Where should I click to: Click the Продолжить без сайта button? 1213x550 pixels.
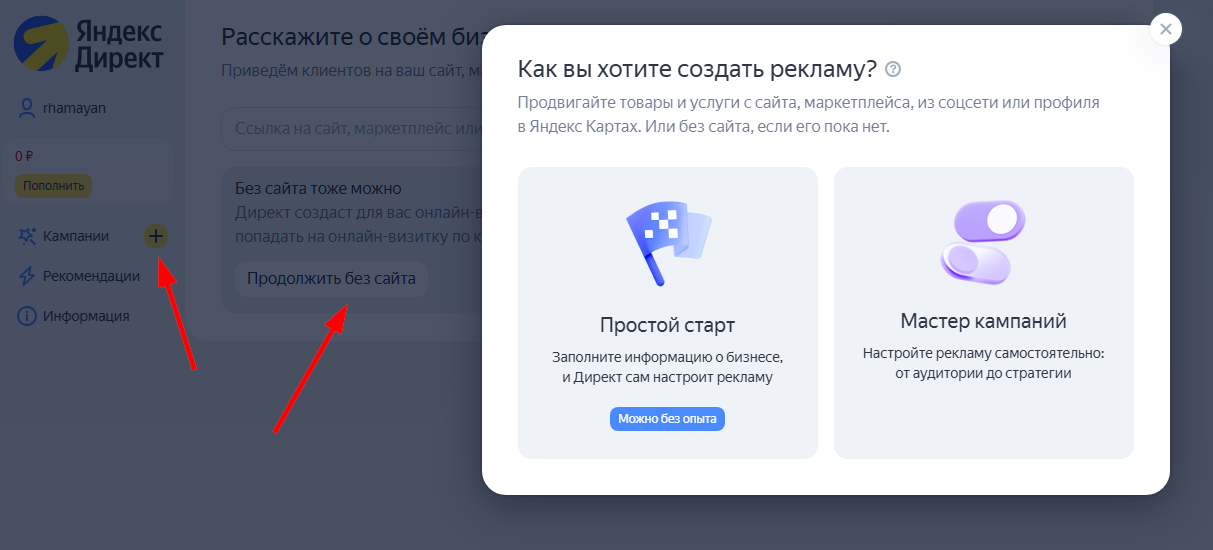[331, 279]
